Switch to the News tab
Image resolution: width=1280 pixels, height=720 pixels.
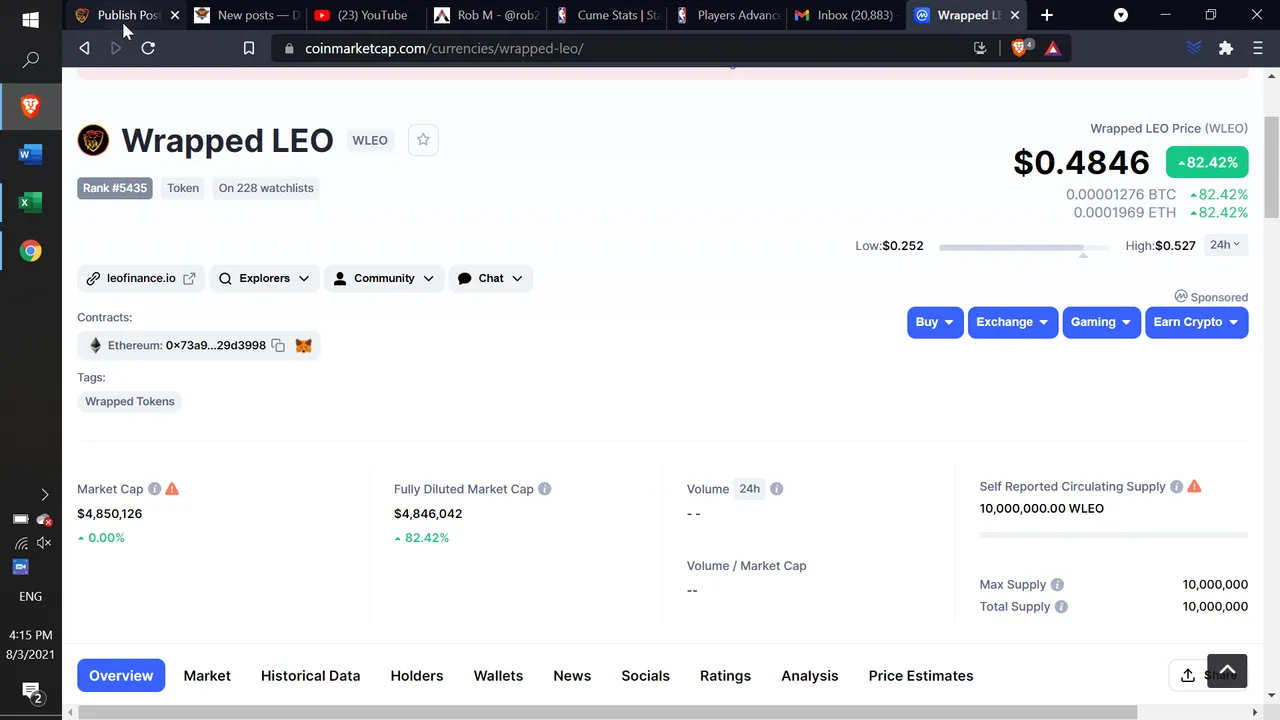point(572,675)
